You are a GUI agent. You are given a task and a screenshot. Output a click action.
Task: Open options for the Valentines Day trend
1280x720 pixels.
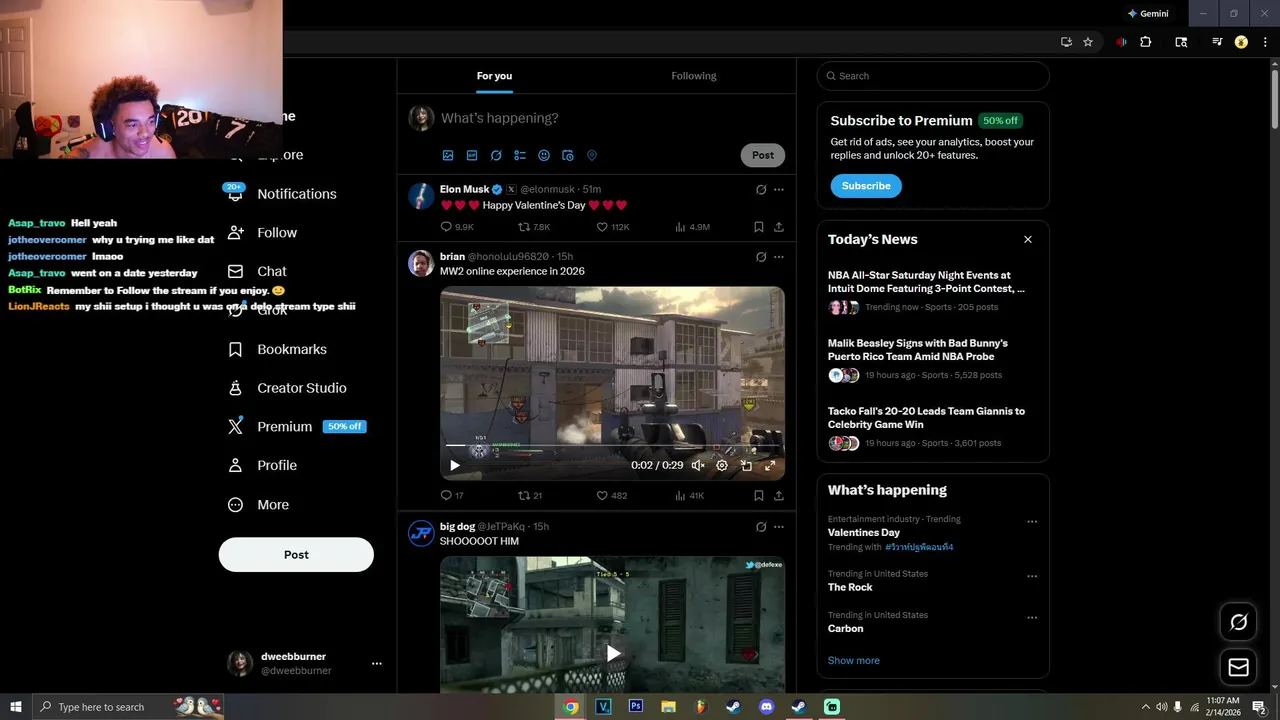[1032, 521]
